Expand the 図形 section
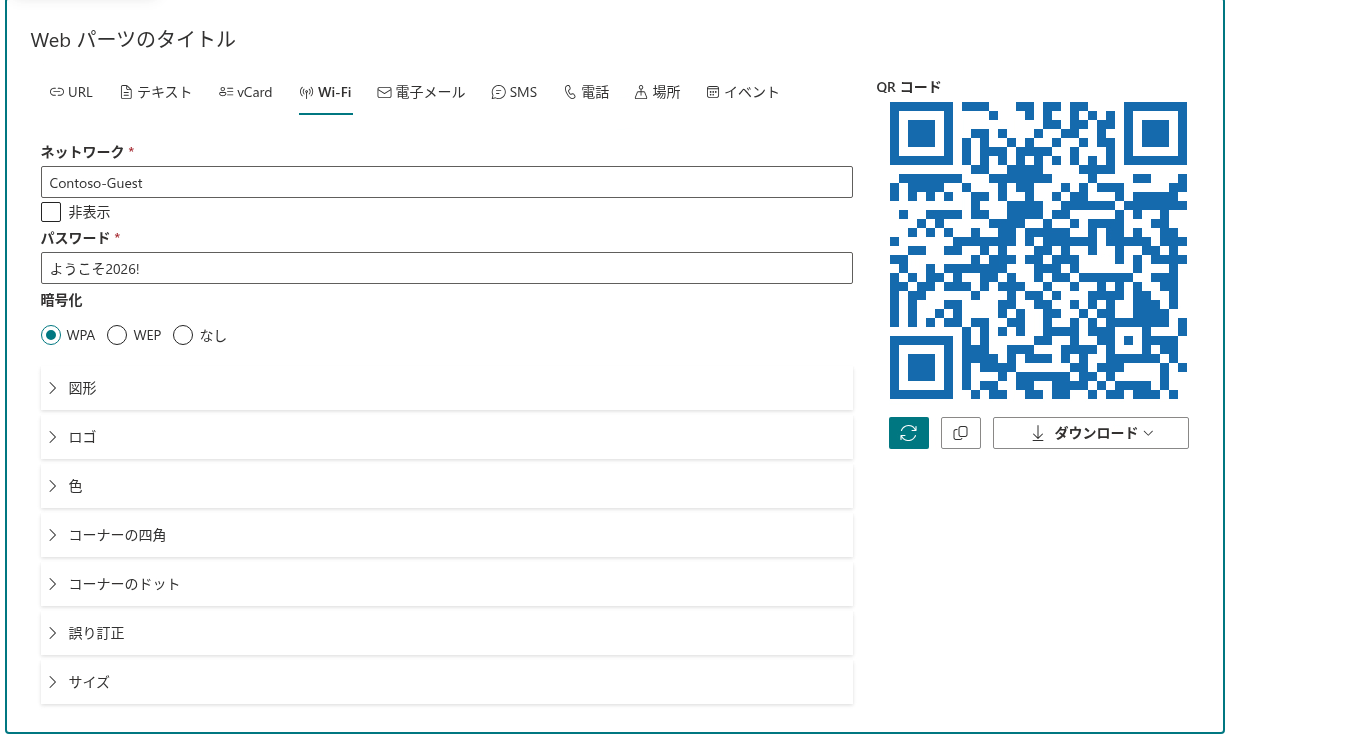Image resolution: width=1346 pixels, height=754 pixels. pyautogui.click(x=447, y=388)
